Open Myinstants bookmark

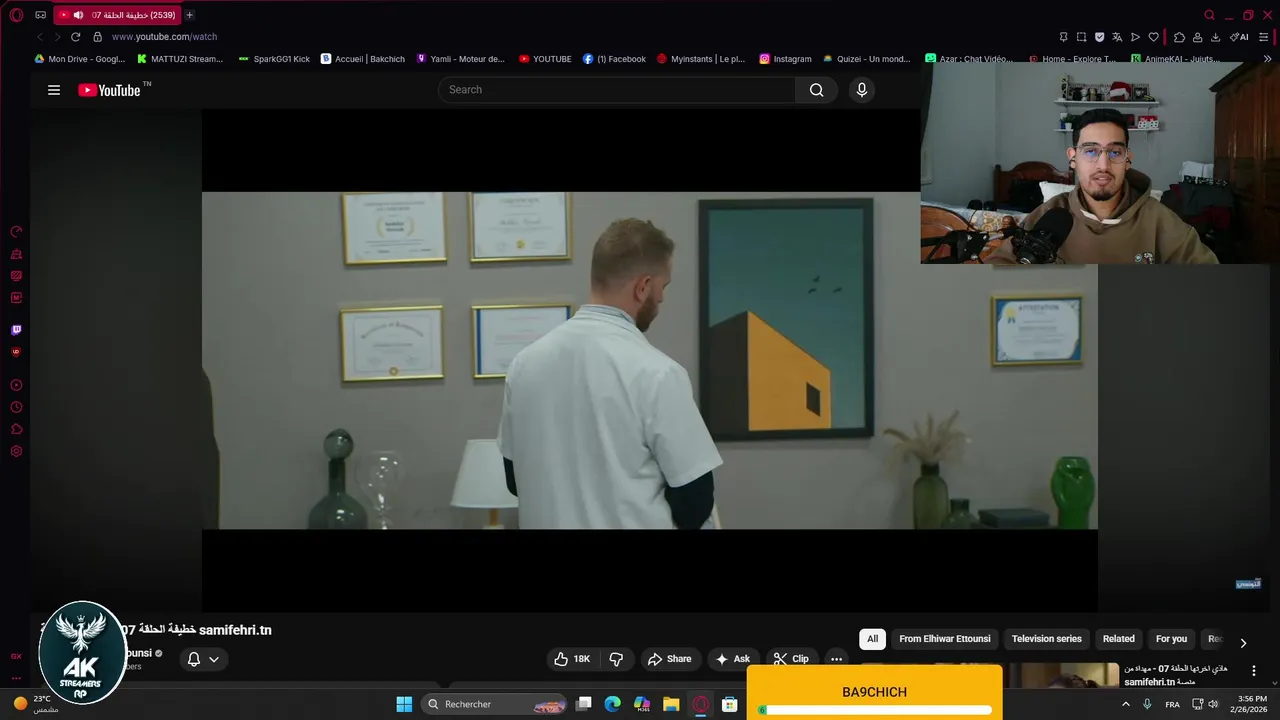(700, 59)
